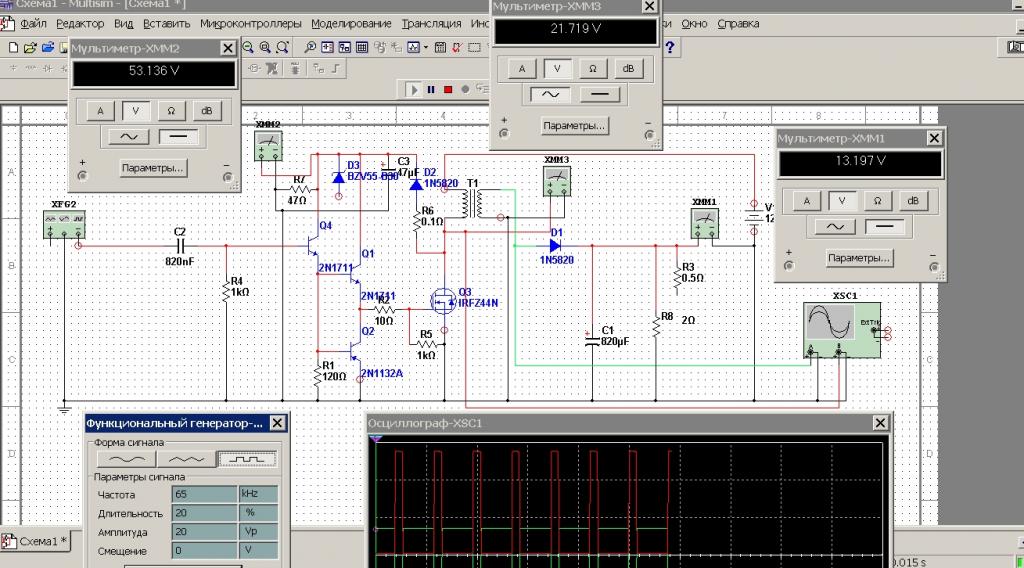The height and width of the screenshot is (568, 1024).
Task: Switch to the Схема1 sheet tab
Action: click(36, 541)
